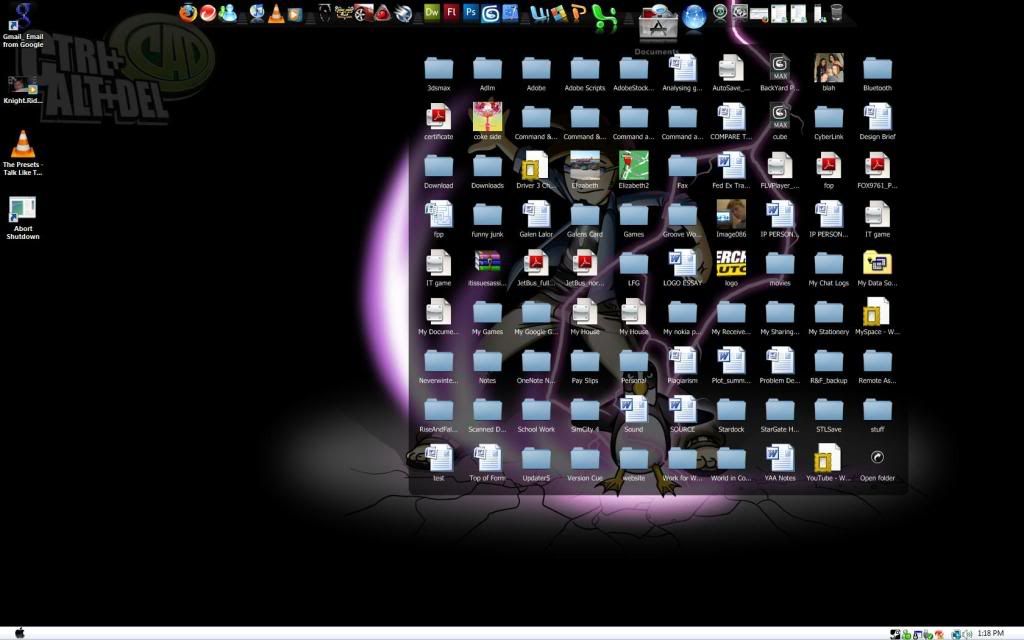Open the website folder

click(x=633, y=464)
